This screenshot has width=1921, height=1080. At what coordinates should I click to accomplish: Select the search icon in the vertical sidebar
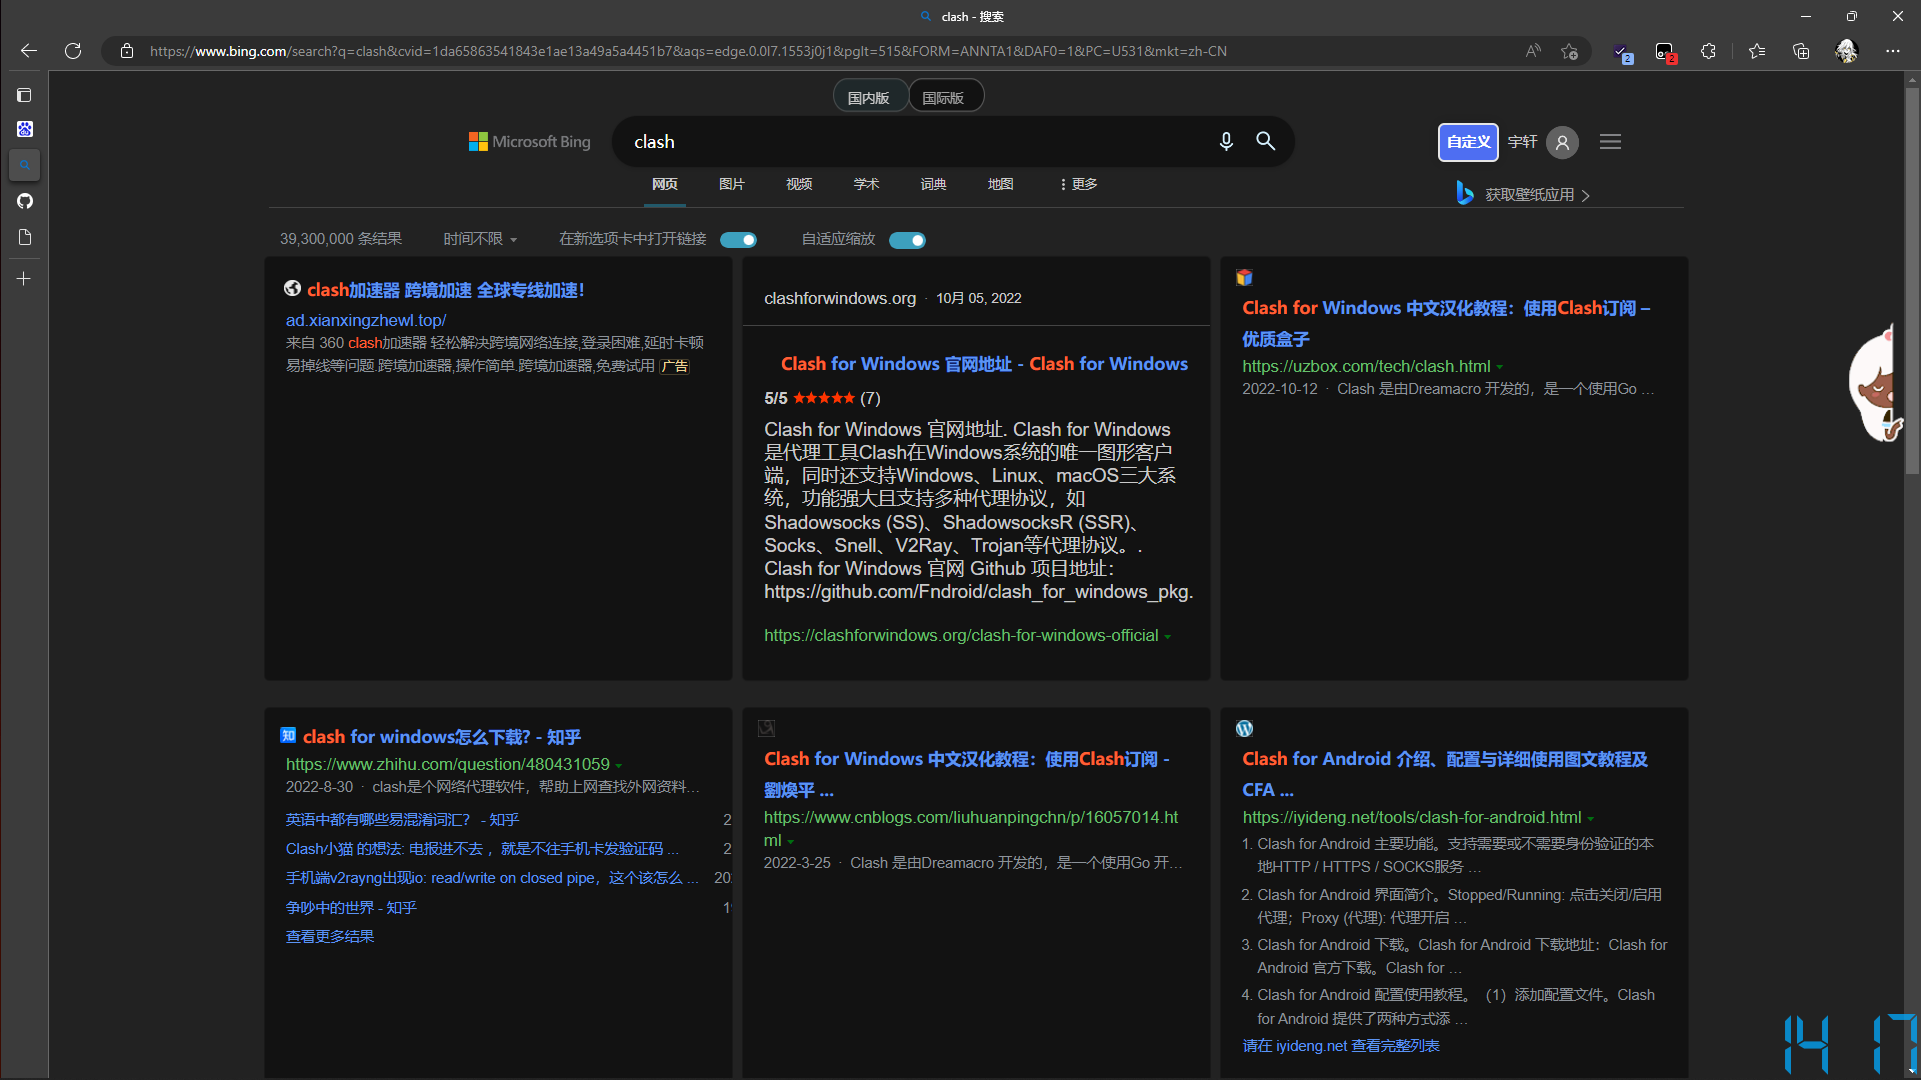[x=24, y=165]
